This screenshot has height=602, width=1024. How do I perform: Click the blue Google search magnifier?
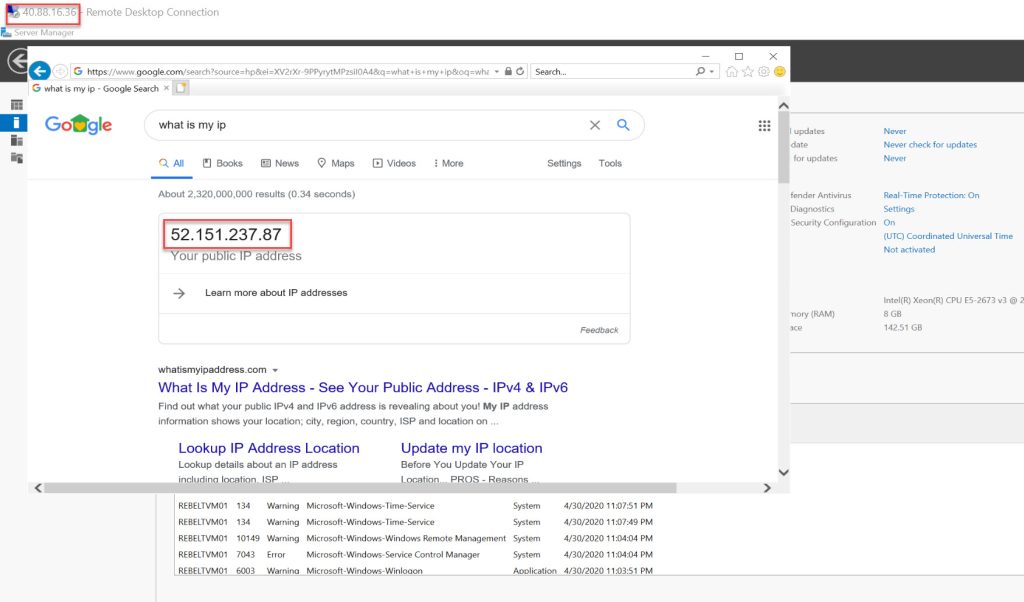pos(623,125)
